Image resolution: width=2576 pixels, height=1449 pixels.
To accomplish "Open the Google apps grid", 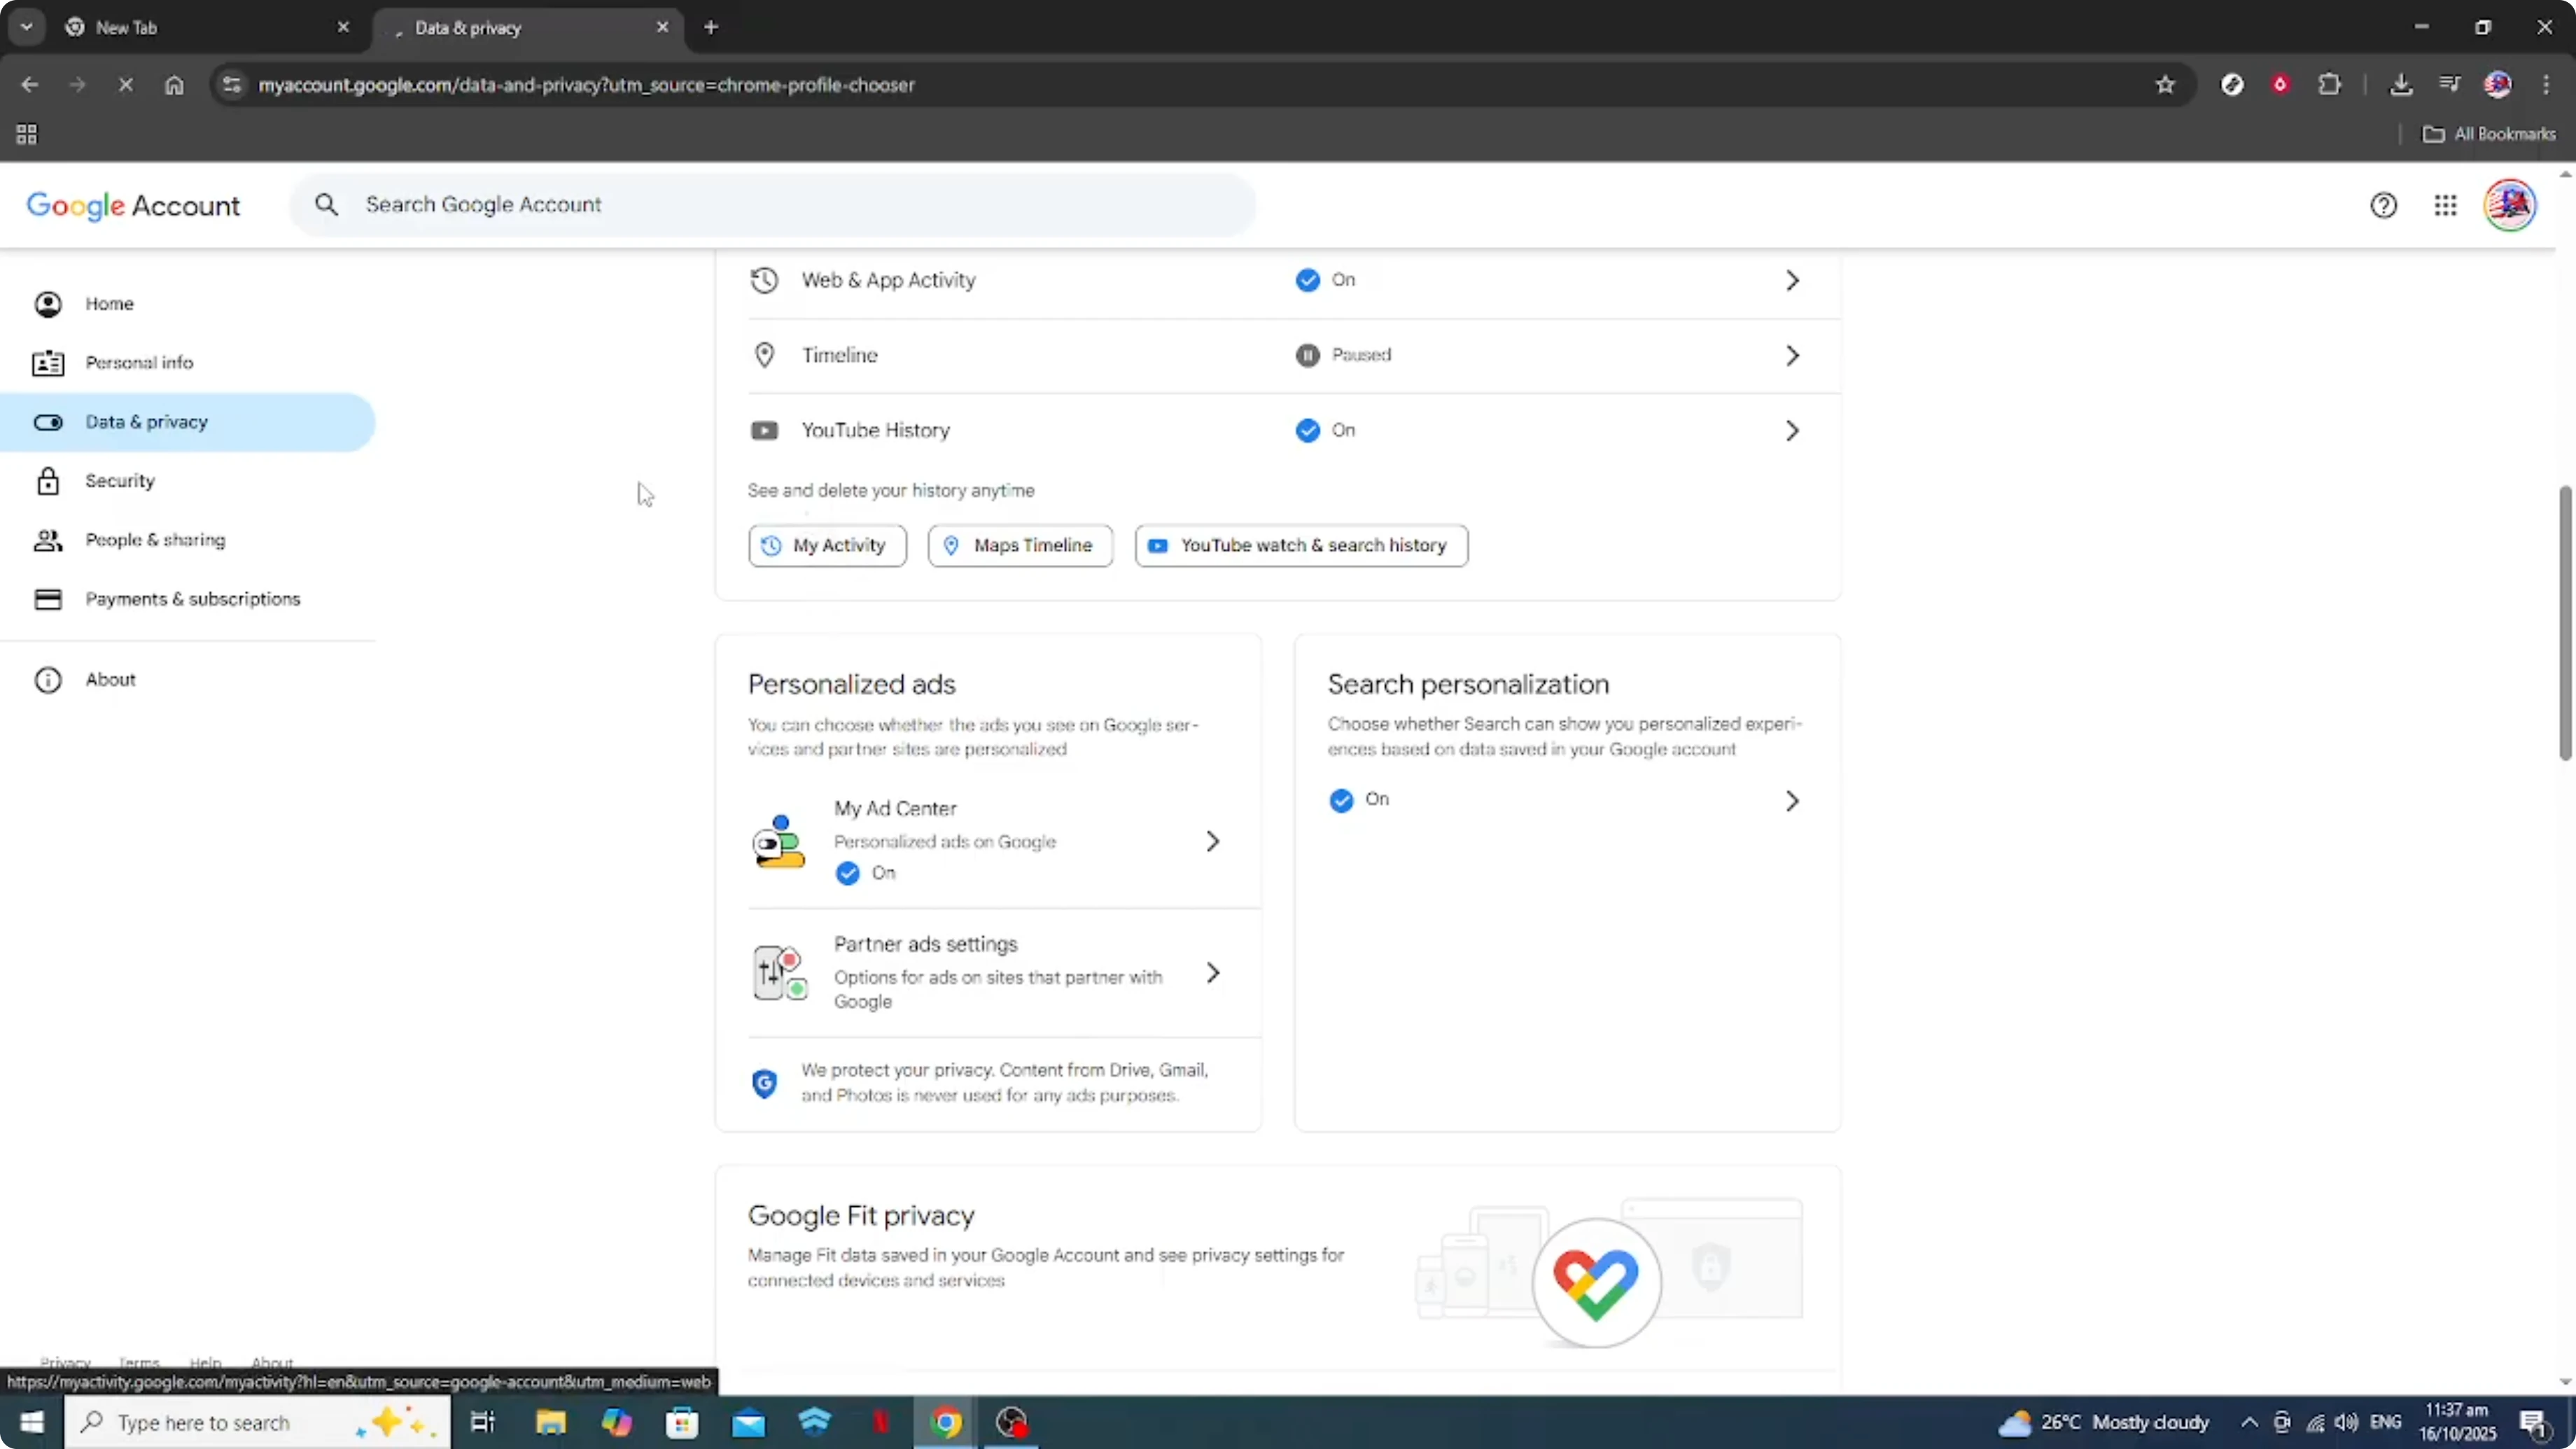I will pyautogui.click(x=2445, y=205).
